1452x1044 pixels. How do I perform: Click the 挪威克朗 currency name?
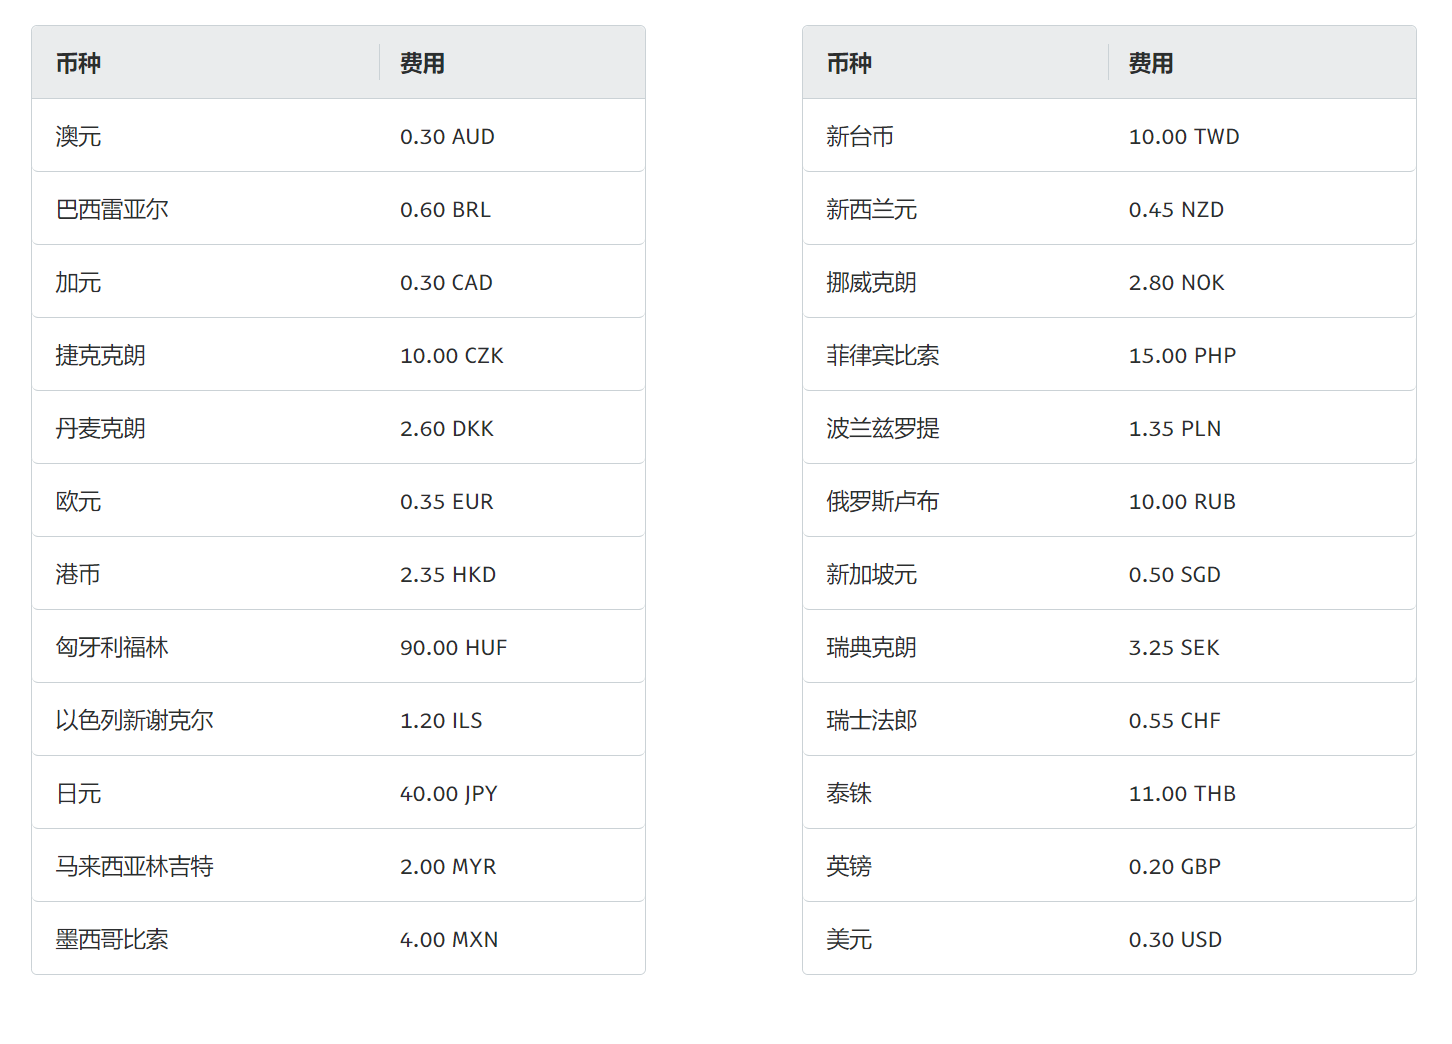[x=872, y=282]
